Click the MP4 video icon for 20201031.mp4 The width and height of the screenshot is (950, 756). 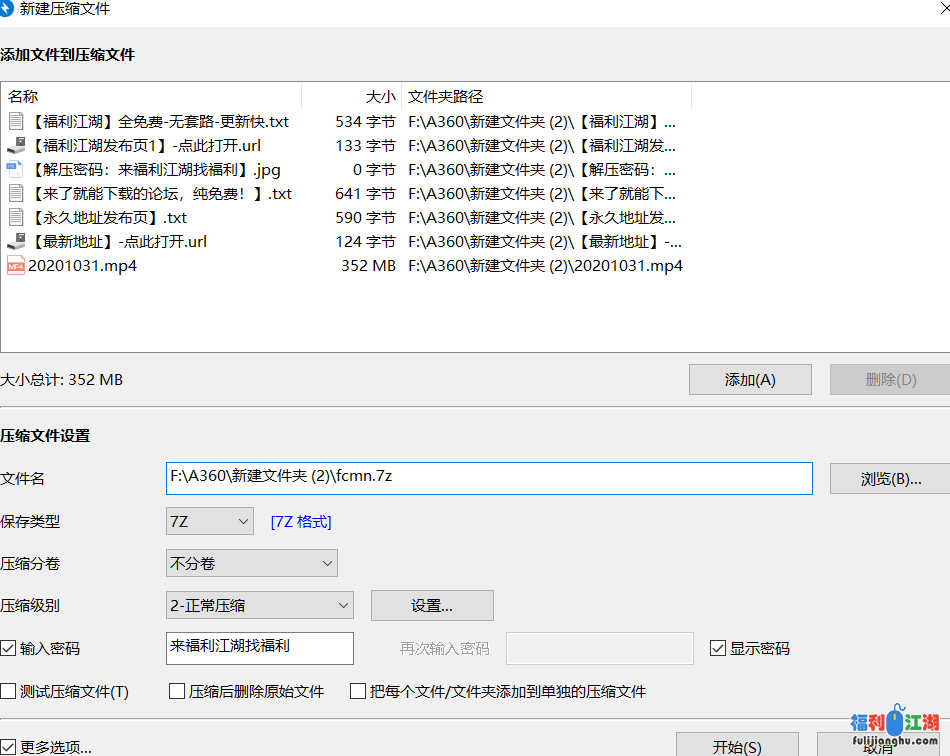(x=16, y=266)
